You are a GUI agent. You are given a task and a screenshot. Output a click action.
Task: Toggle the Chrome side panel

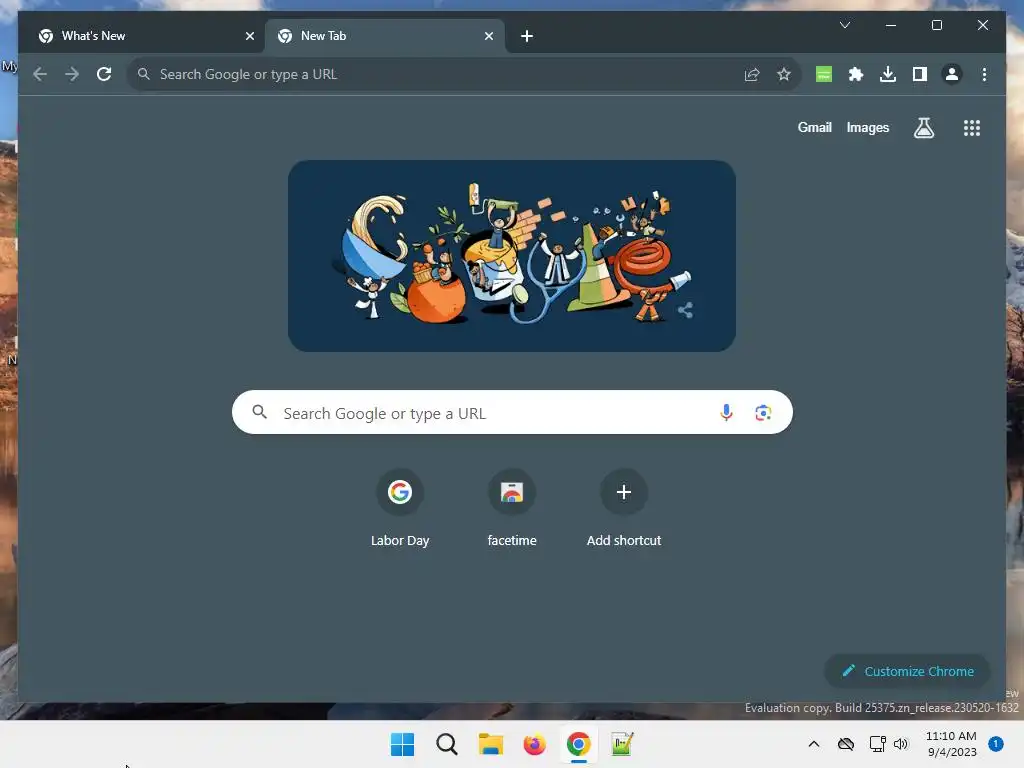pos(920,74)
